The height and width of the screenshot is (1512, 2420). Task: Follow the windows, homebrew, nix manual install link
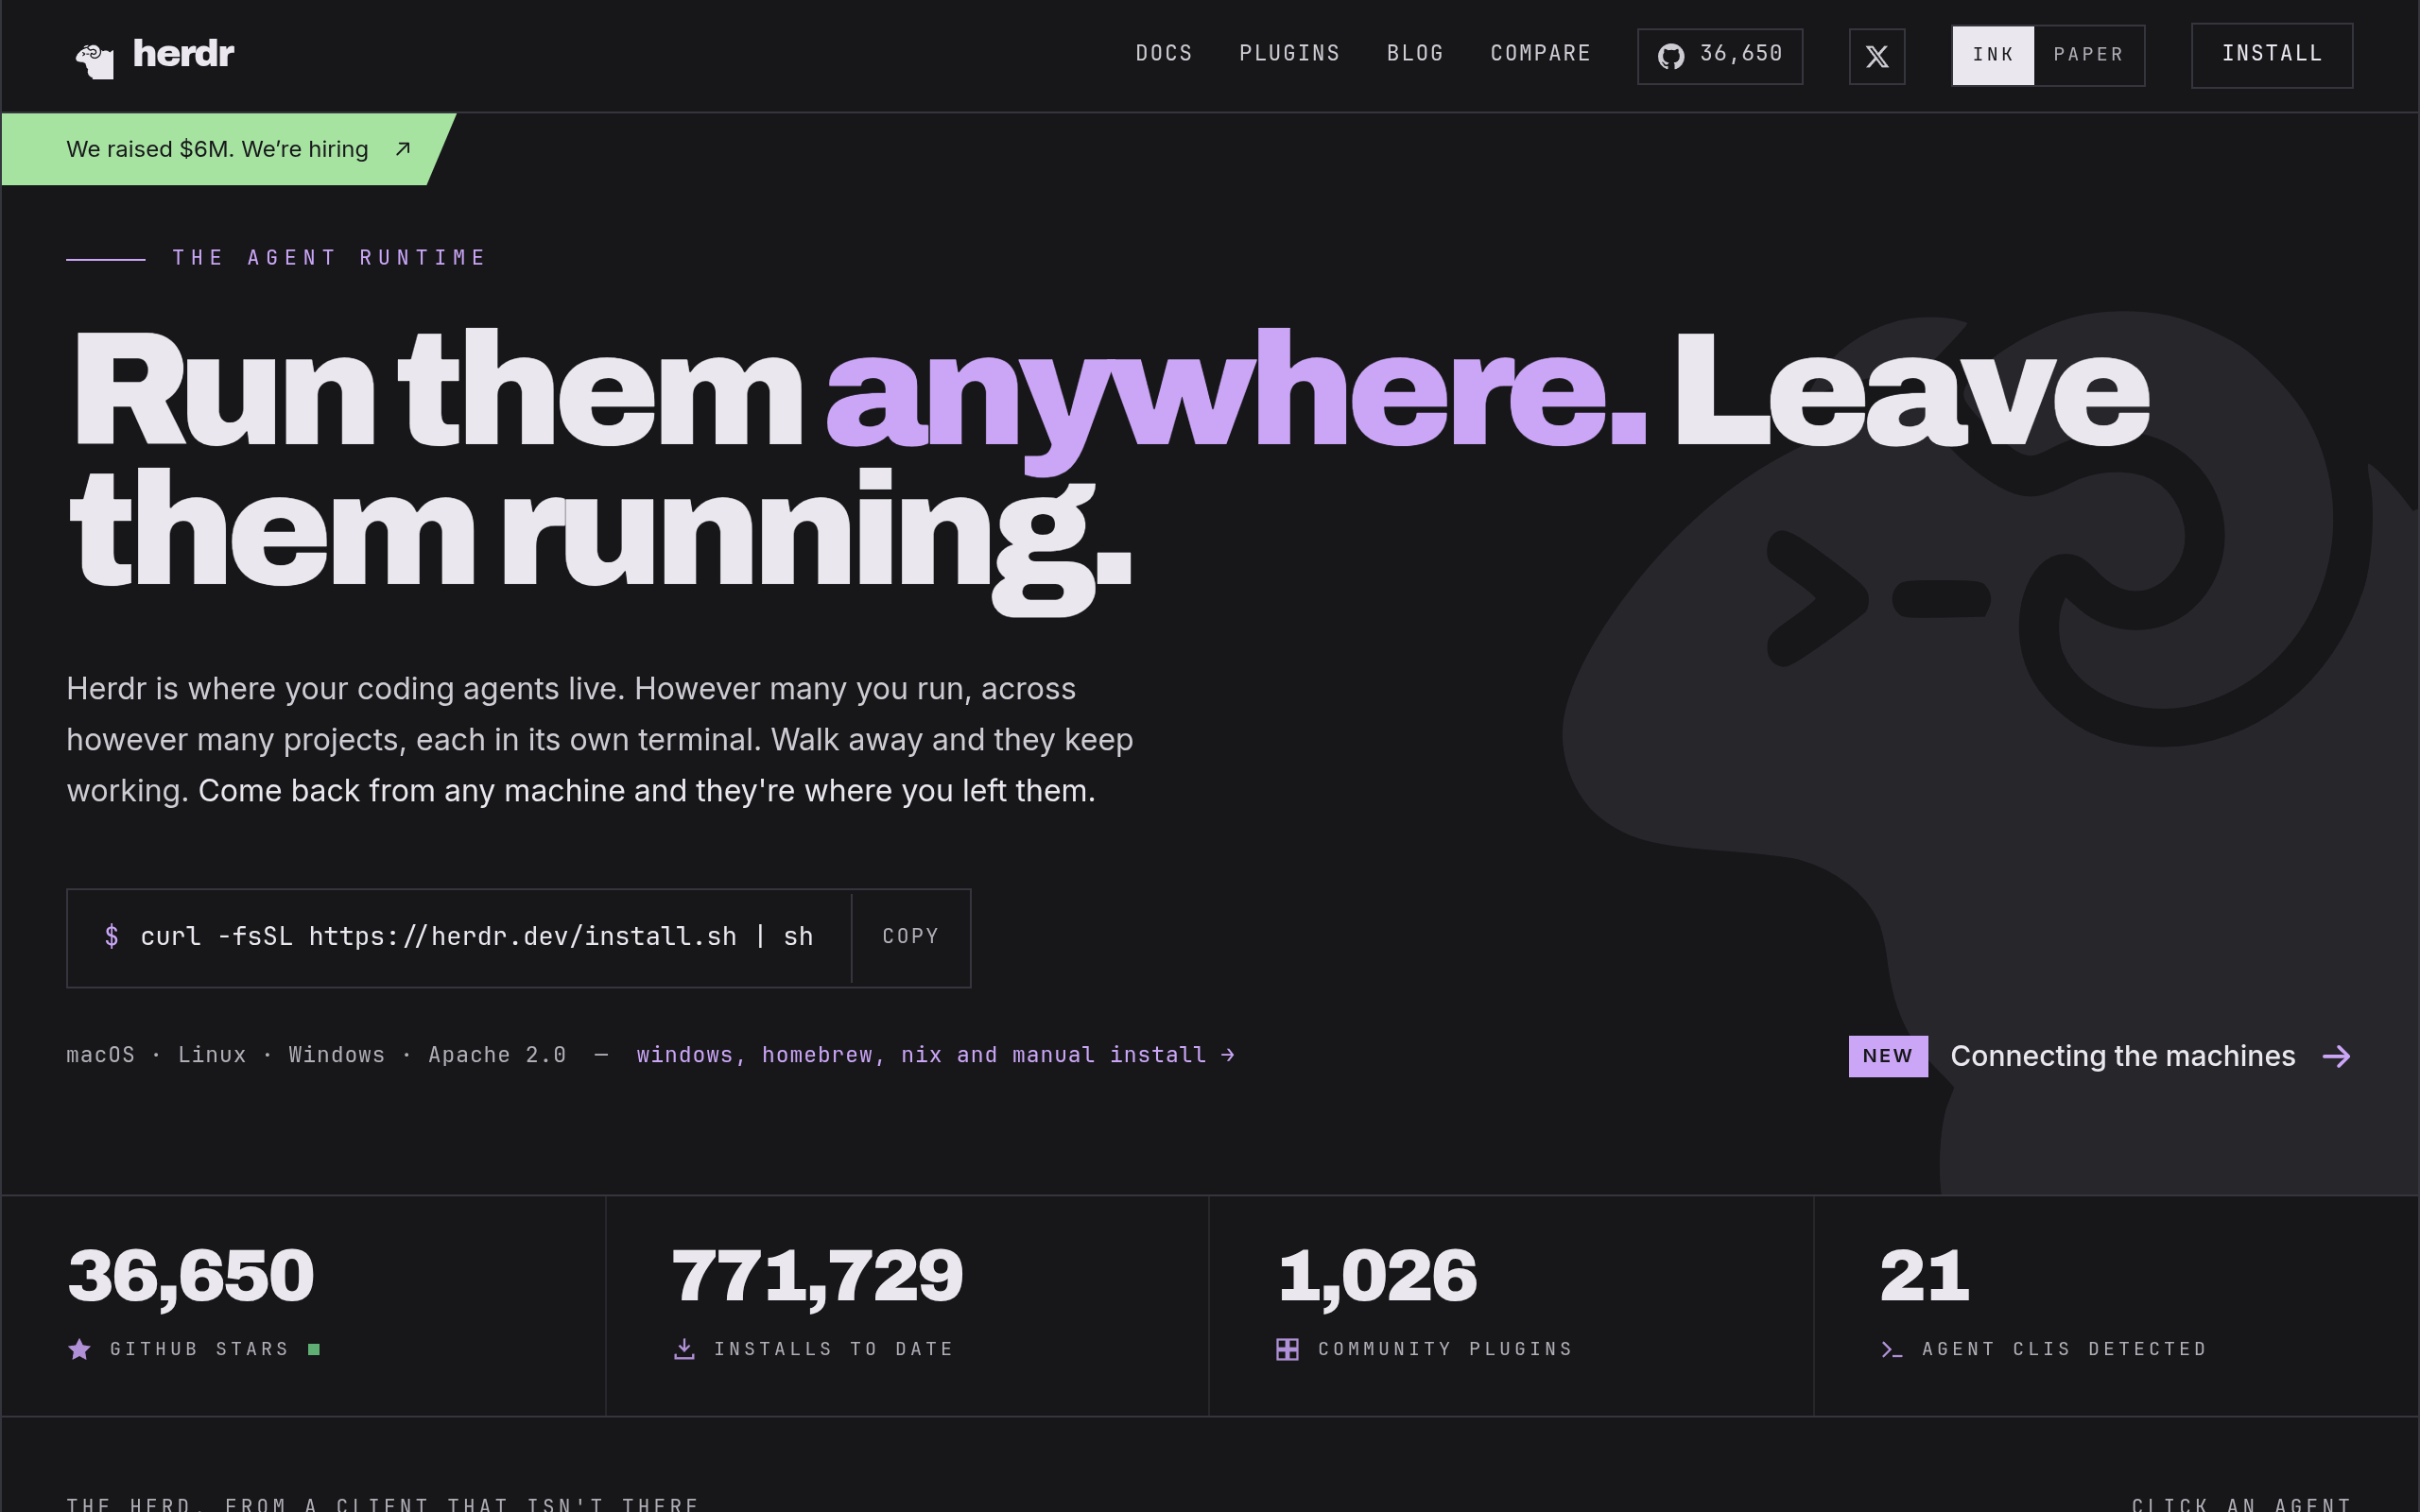pos(936,1055)
